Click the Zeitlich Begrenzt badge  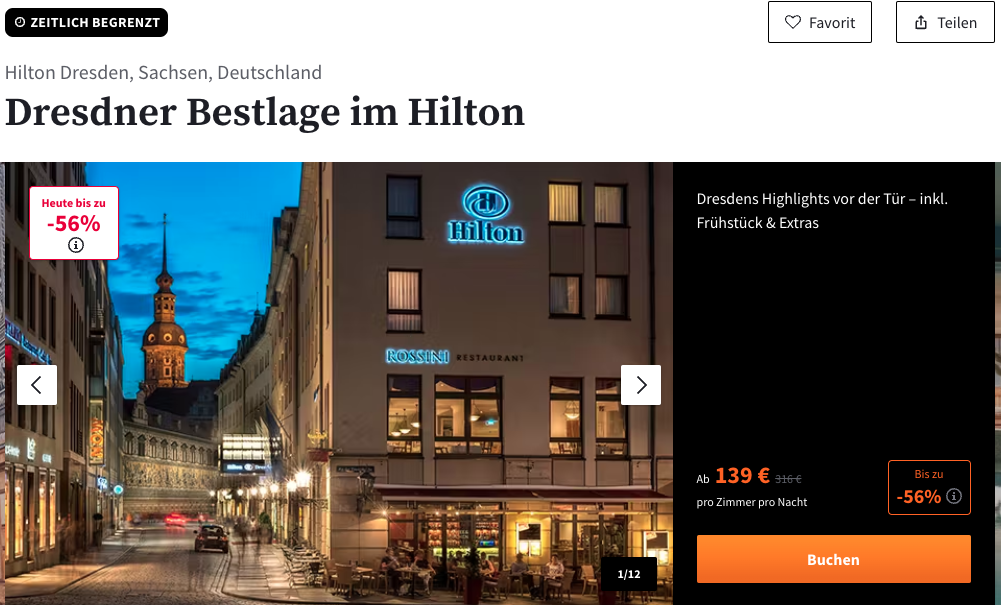86,22
